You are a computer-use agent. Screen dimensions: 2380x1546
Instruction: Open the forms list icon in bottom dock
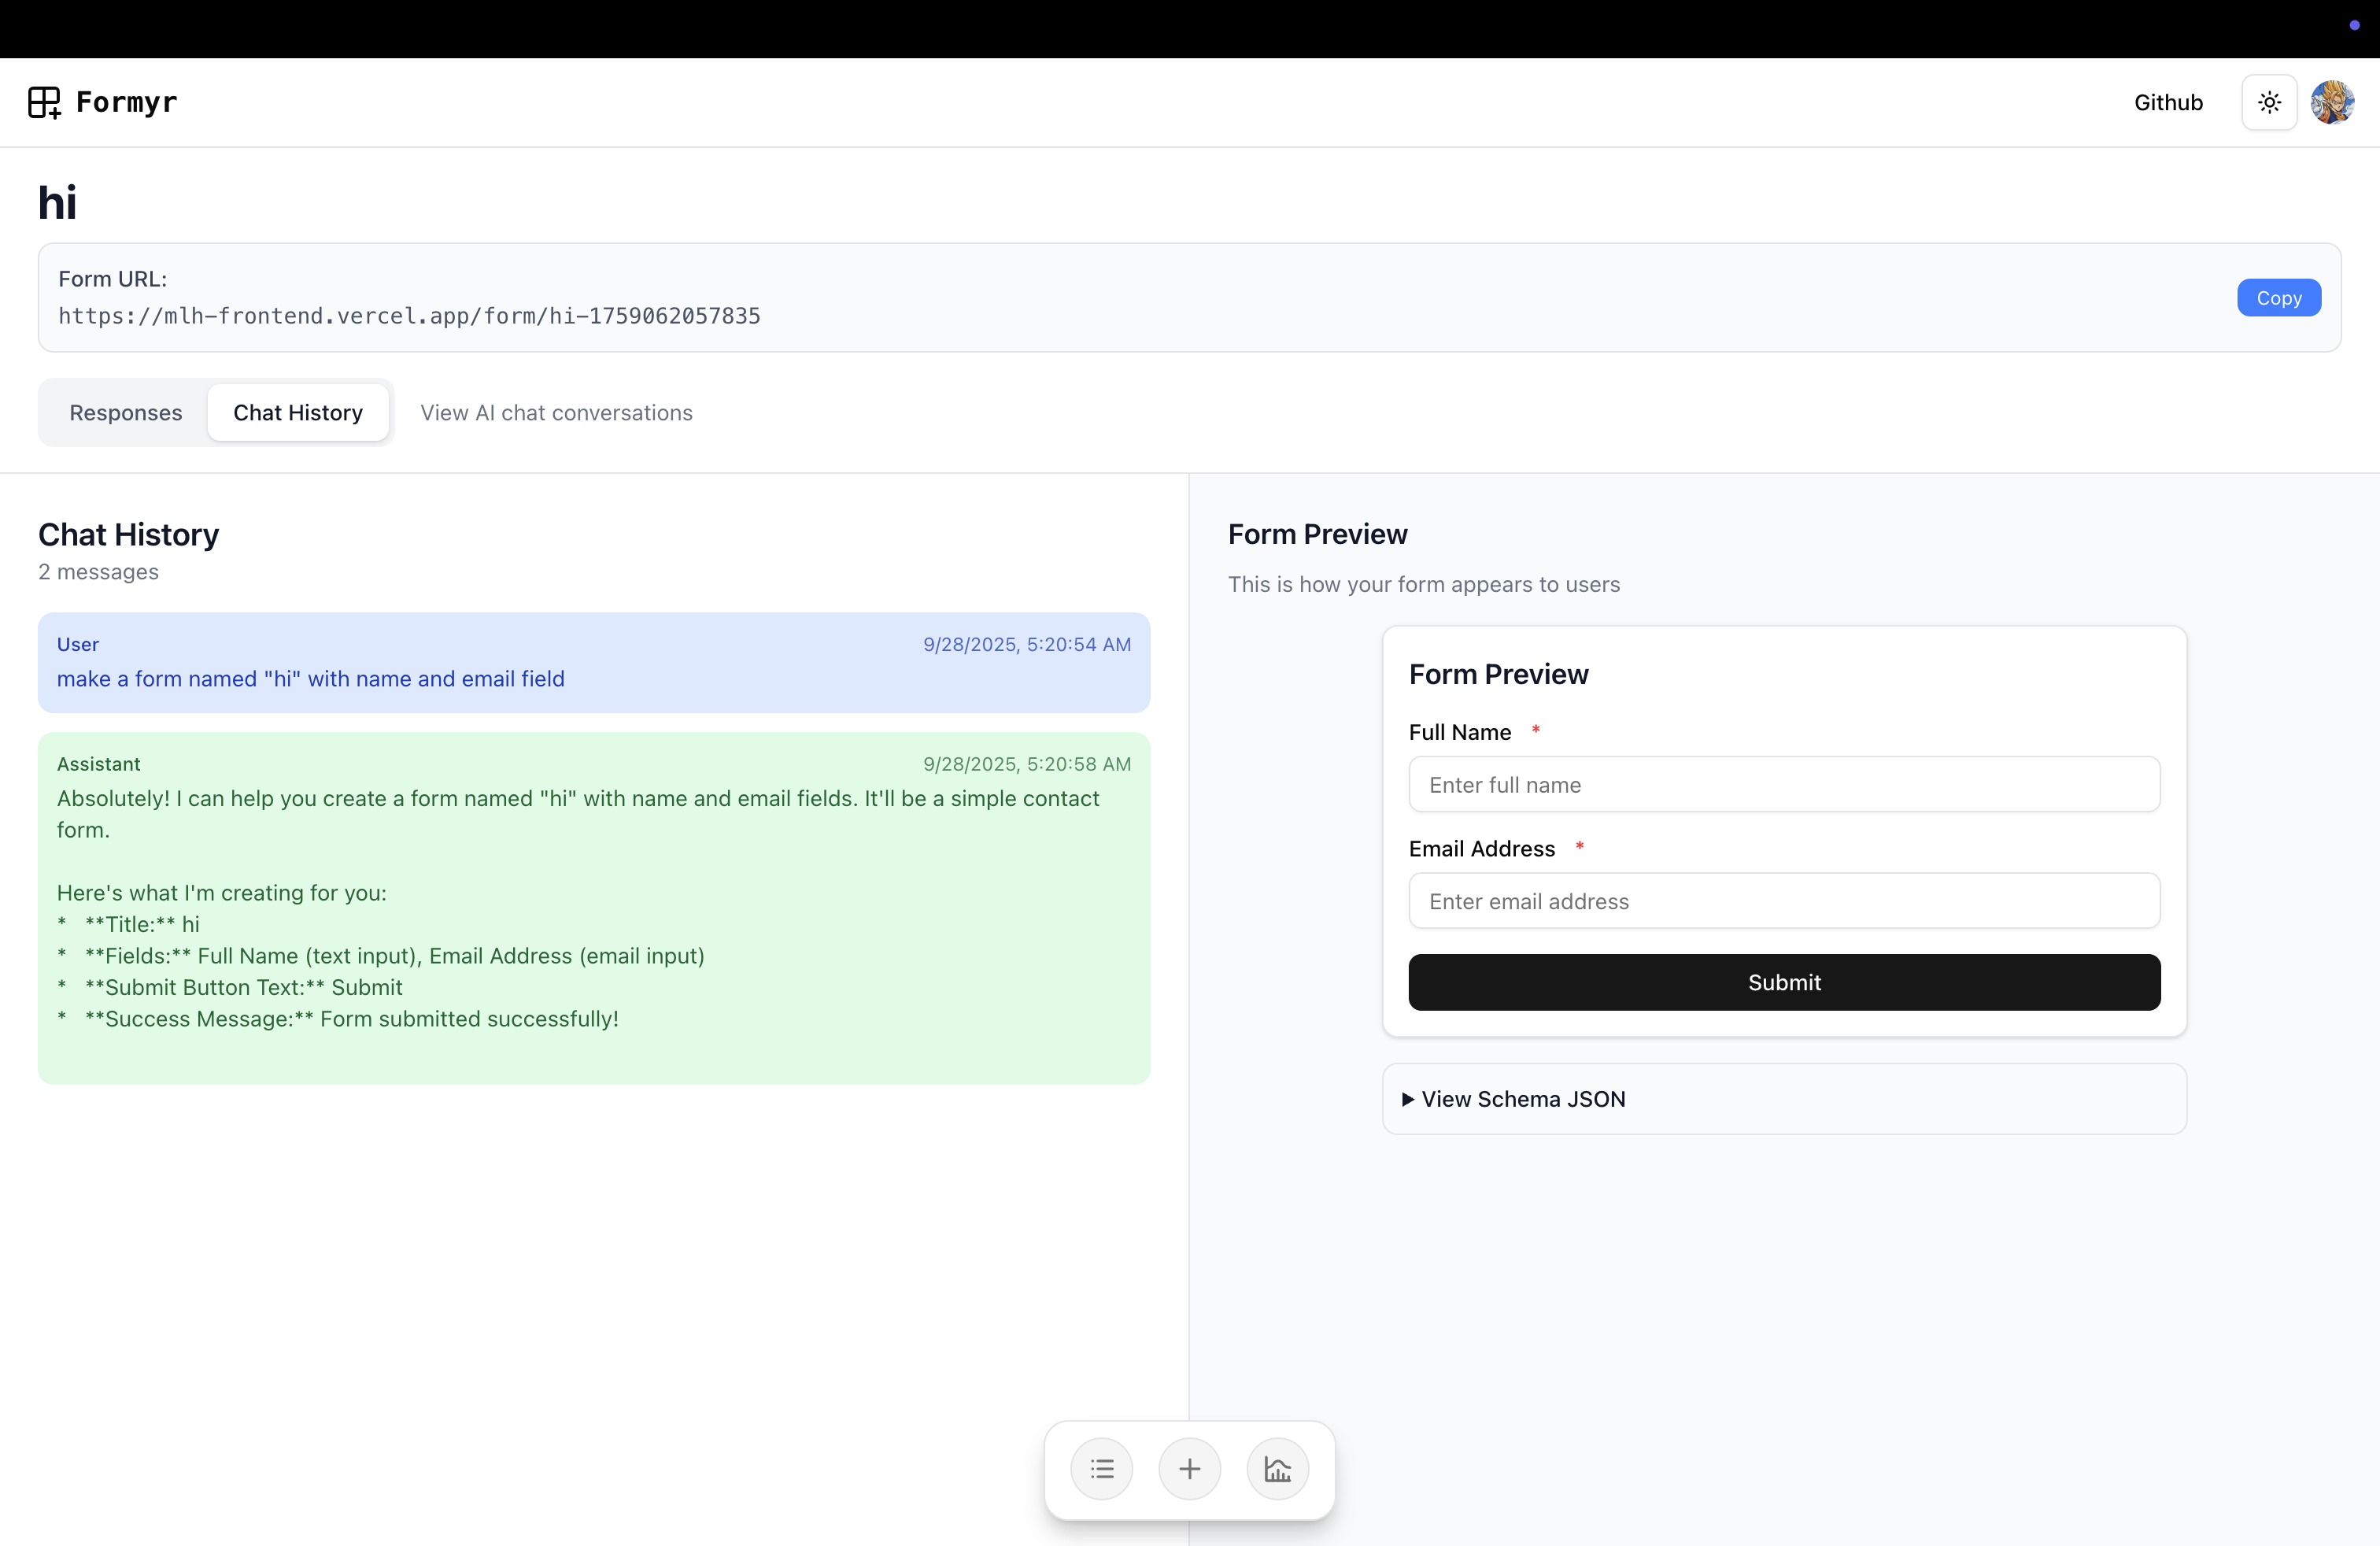pos(1101,1468)
